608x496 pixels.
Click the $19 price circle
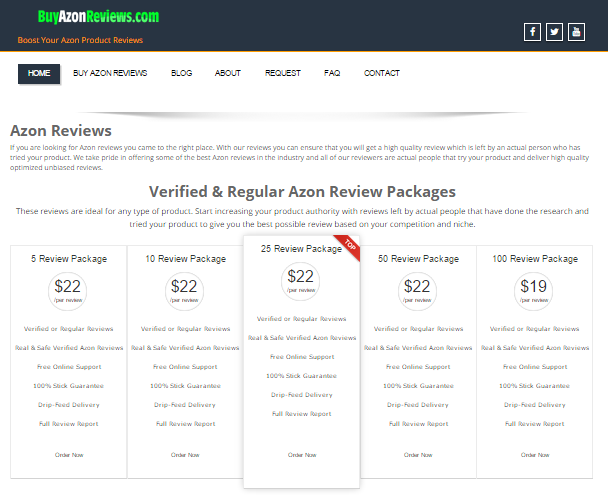tap(535, 289)
